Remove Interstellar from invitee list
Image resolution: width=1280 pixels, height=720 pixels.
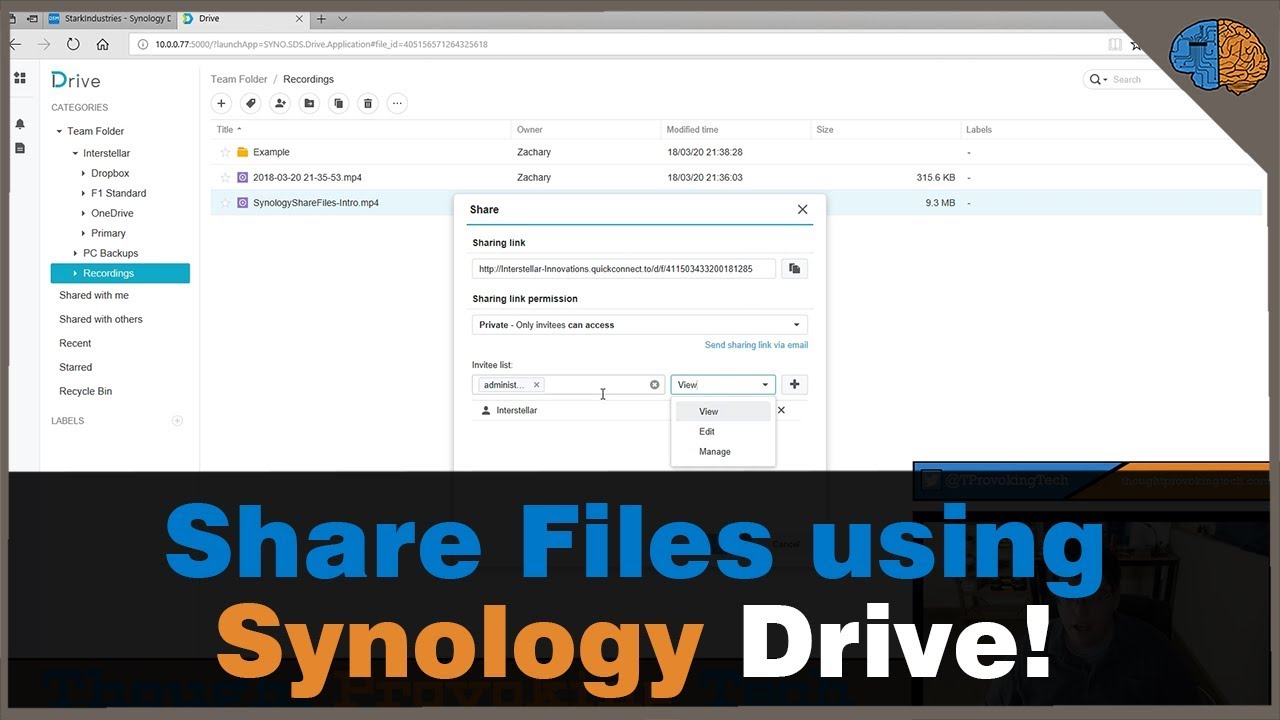pyautogui.click(x=781, y=410)
